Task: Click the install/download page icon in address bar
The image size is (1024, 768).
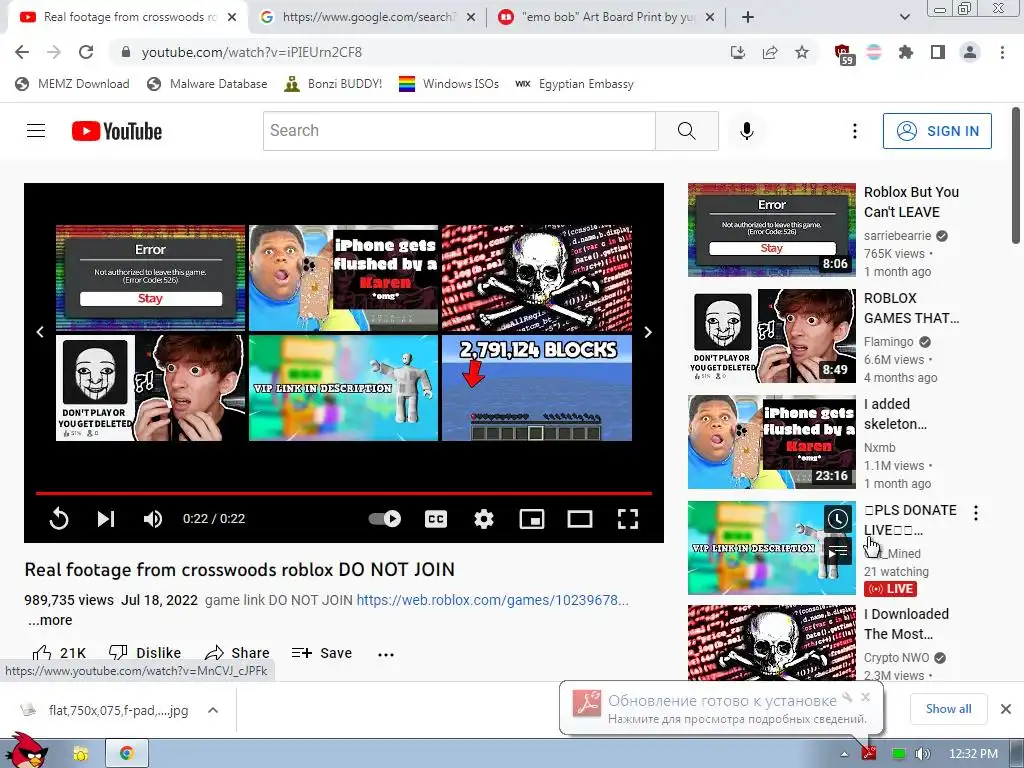Action: pos(738,52)
